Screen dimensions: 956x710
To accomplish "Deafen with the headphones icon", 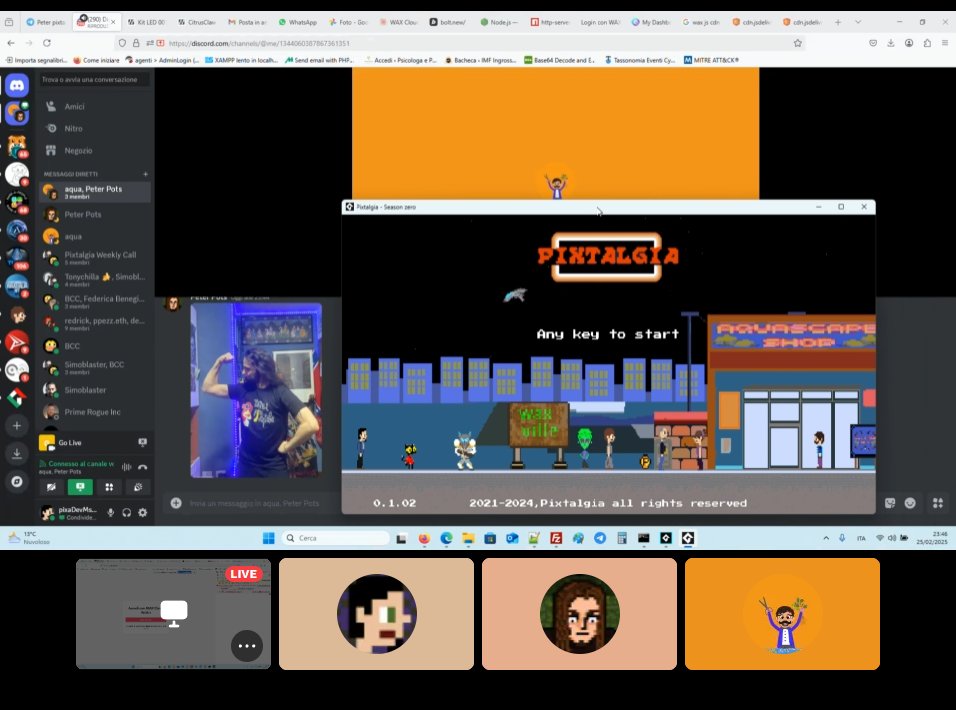I will [126, 513].
